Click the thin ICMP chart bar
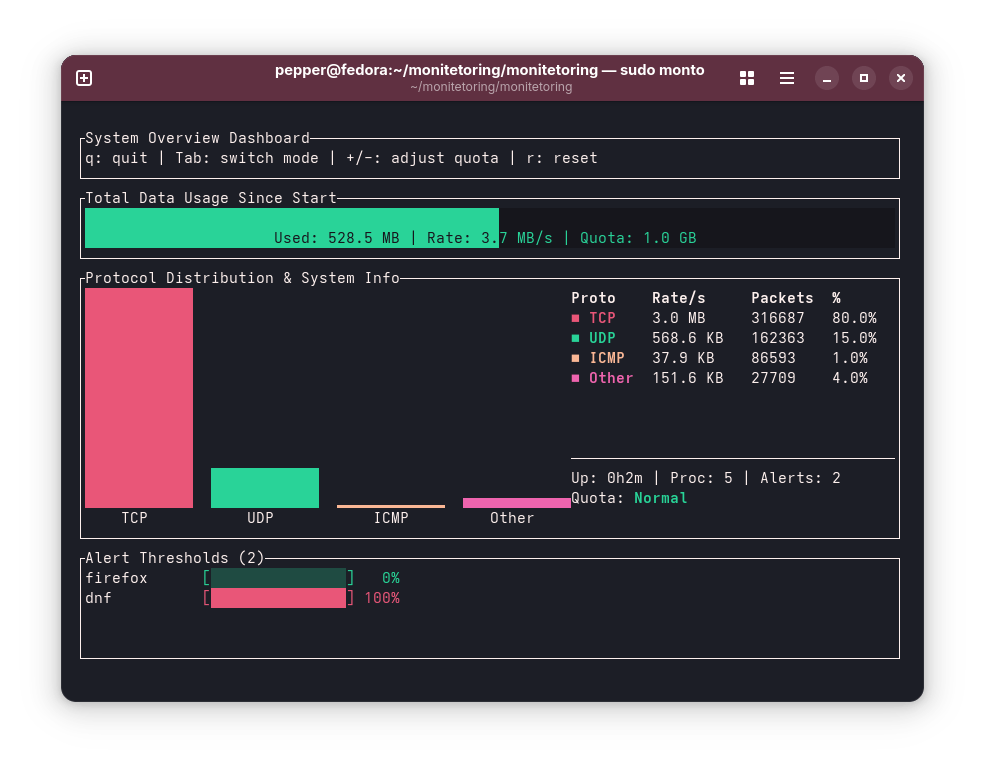985x769 pixels. [391, 506]
